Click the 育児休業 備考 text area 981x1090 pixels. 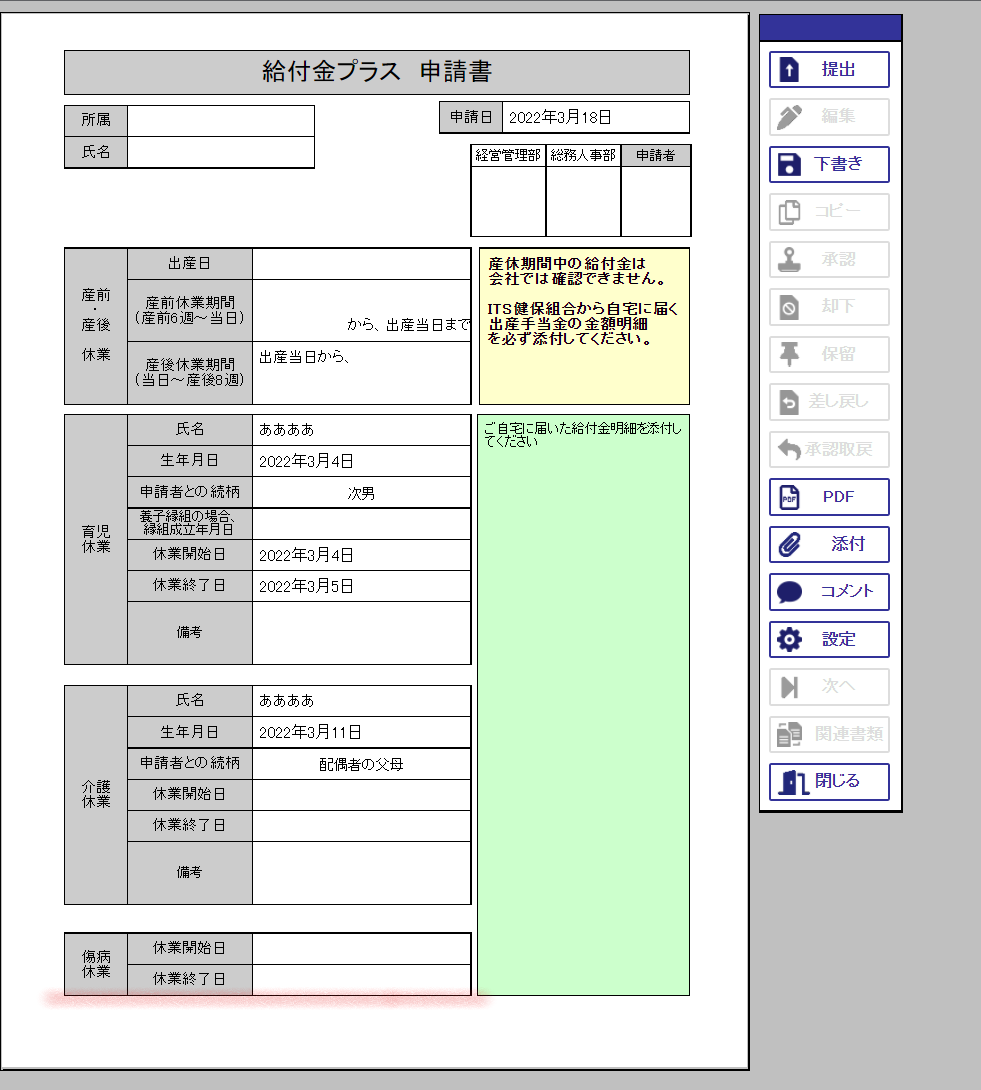click(x=361, y=633)
